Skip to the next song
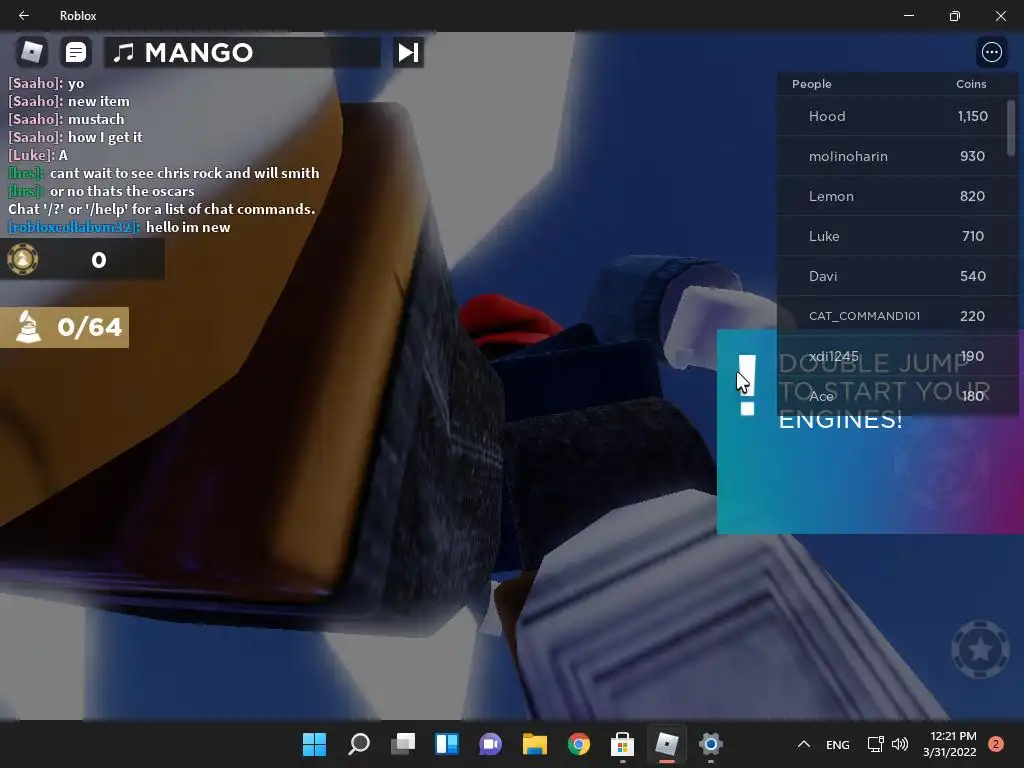The image size is (1024, 768). 408,52
